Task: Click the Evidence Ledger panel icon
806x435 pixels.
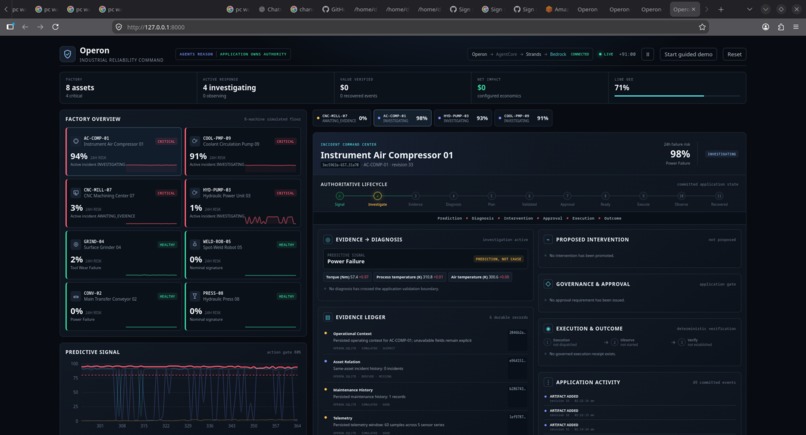Action: 327,317
